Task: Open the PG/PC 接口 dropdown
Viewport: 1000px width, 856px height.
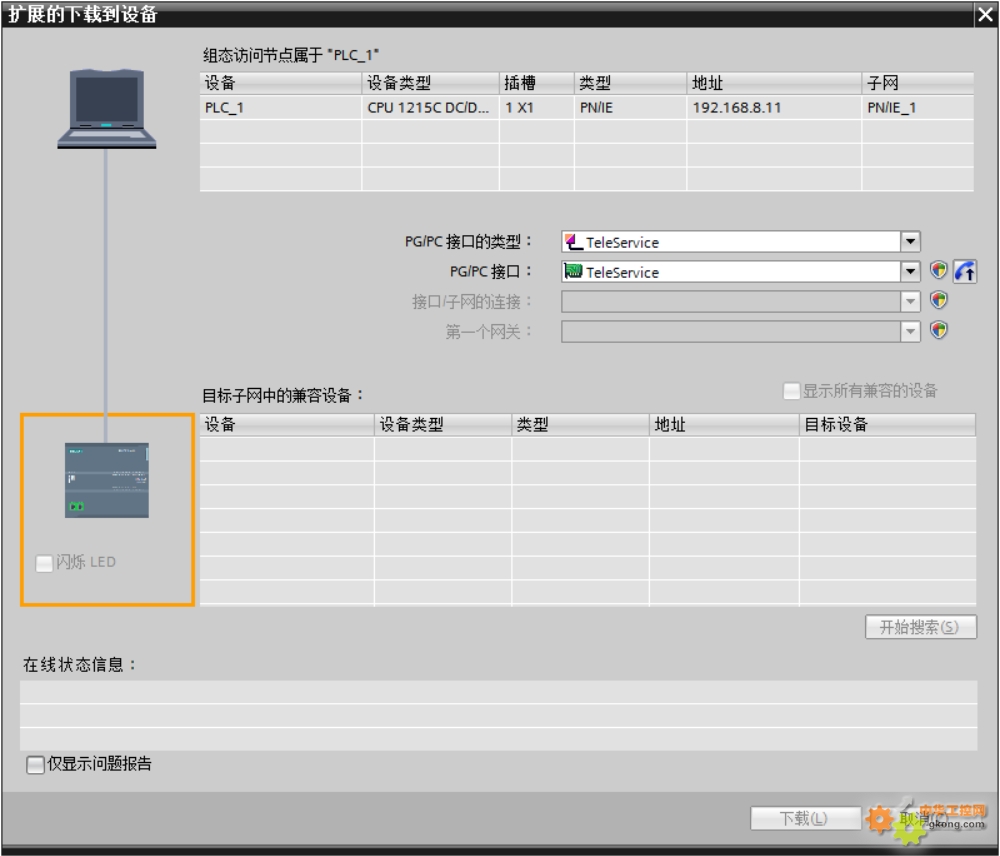Action: [x=910, y=272]
